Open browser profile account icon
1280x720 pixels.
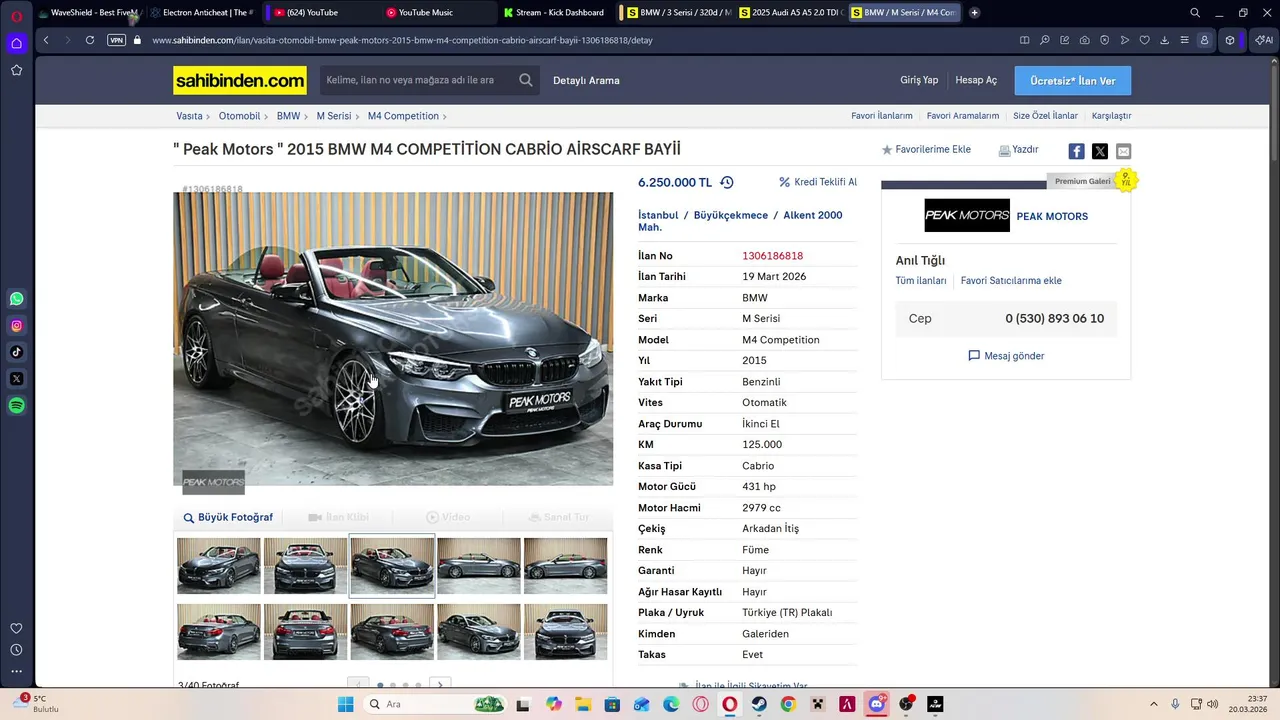(x=1204, y=40)
